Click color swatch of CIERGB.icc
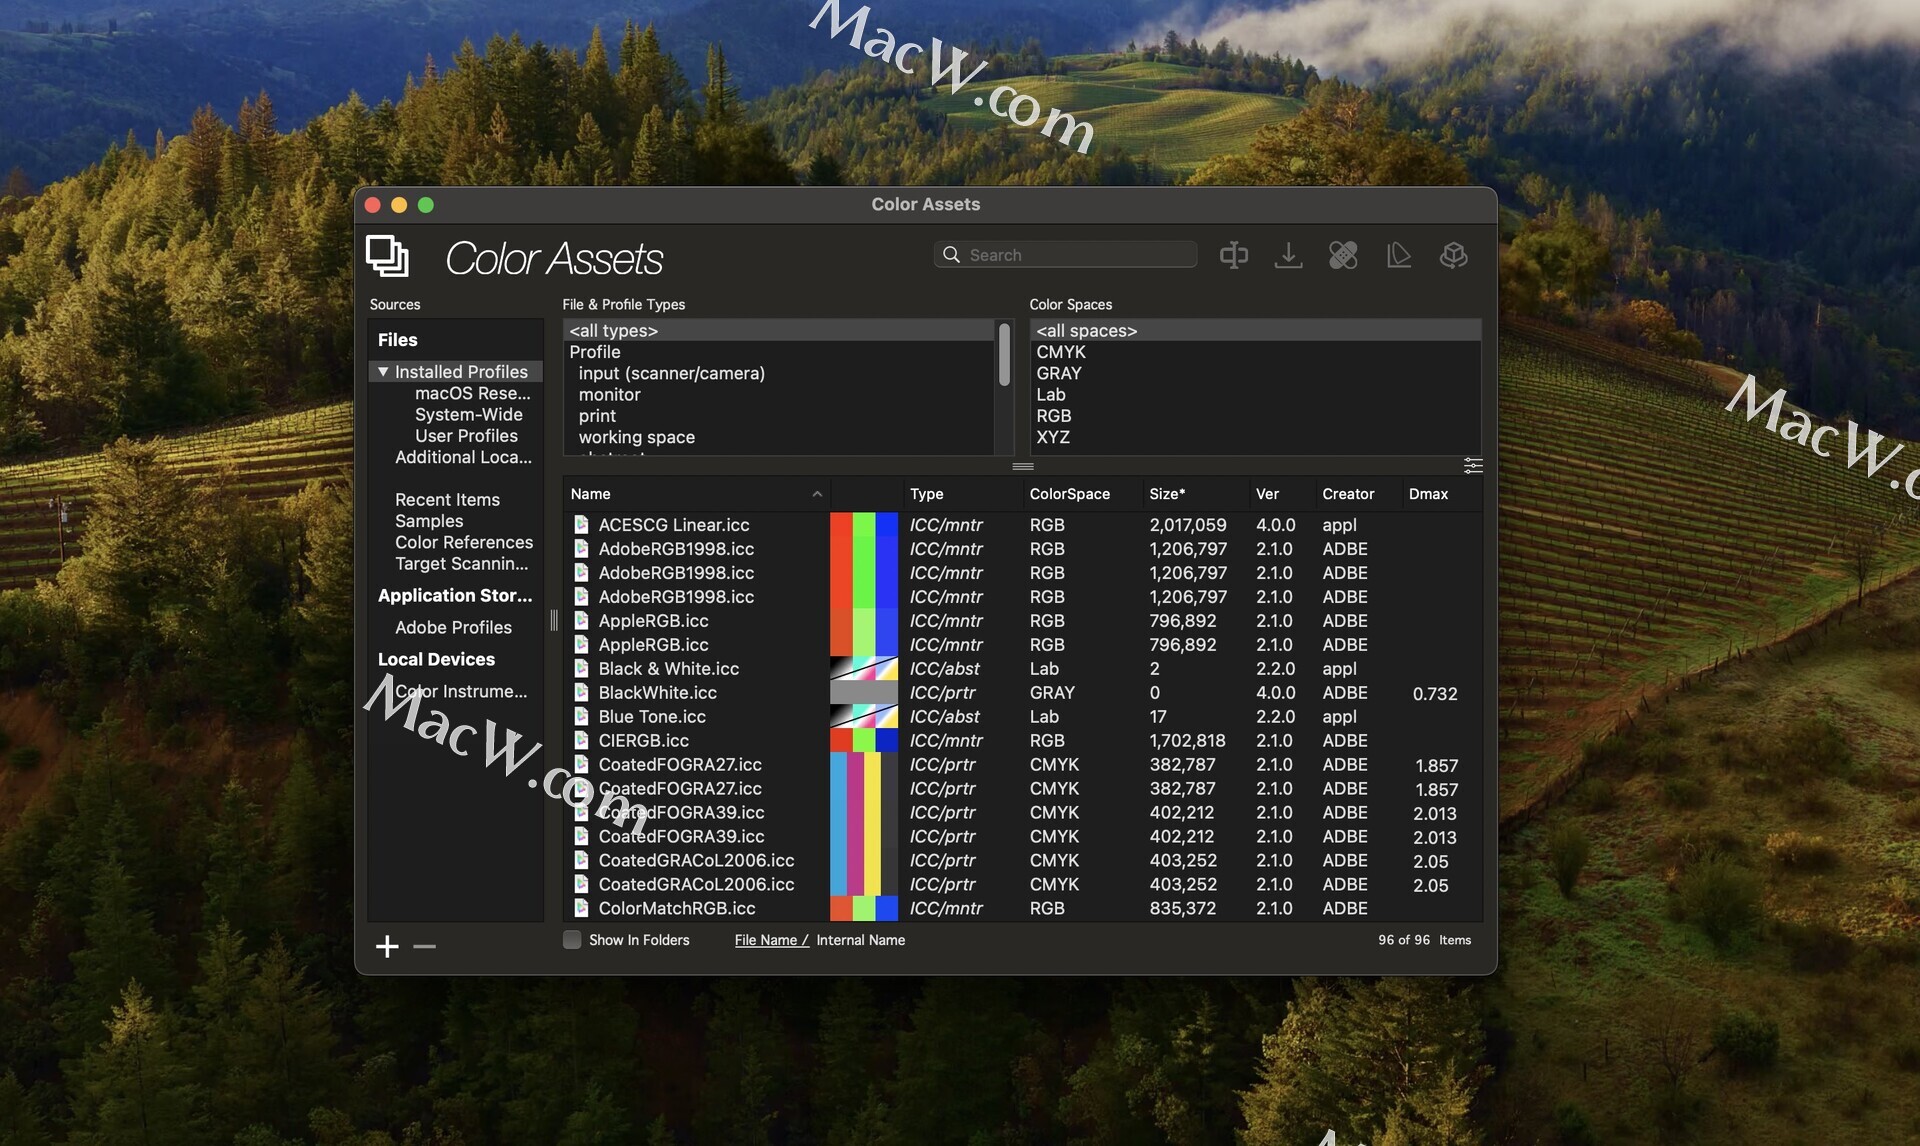 click(864, 740)
